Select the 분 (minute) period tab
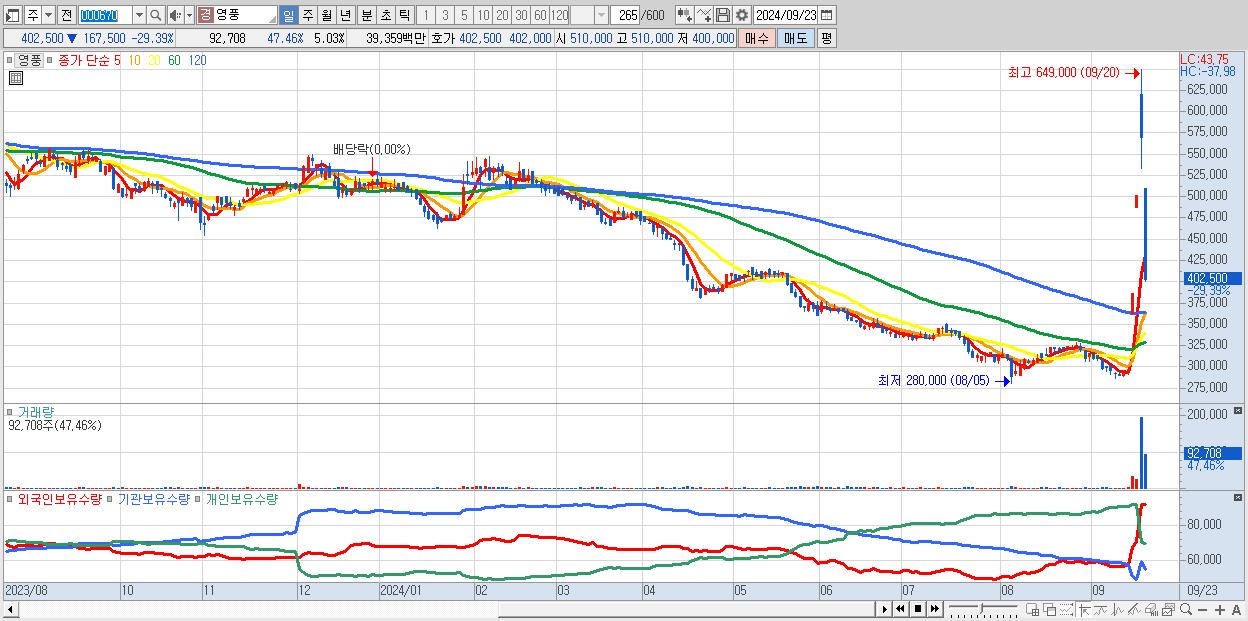 pyautogui.click(x=366, y=15)
